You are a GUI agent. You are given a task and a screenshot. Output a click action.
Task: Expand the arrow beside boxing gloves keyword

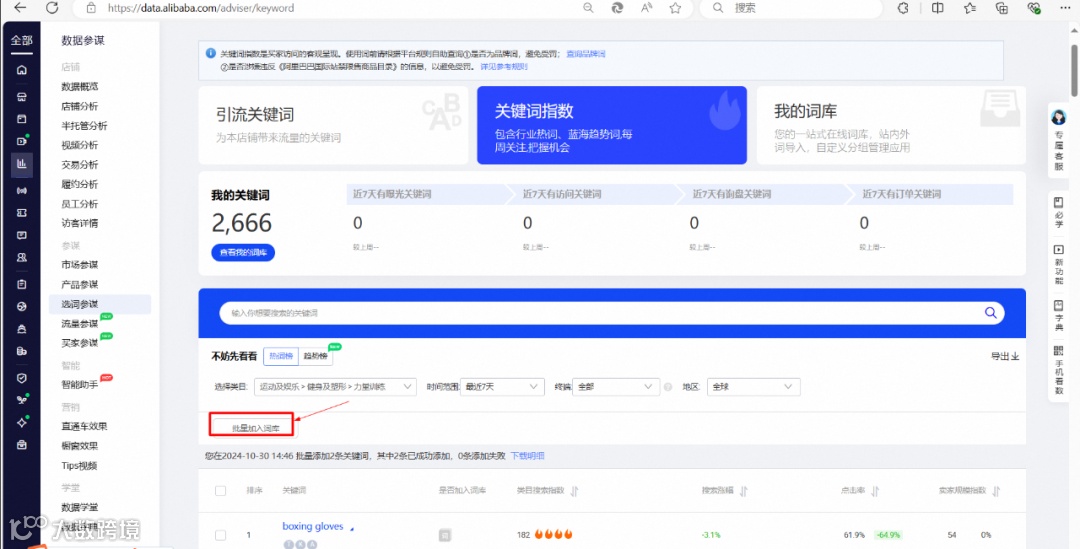point(352,528)
